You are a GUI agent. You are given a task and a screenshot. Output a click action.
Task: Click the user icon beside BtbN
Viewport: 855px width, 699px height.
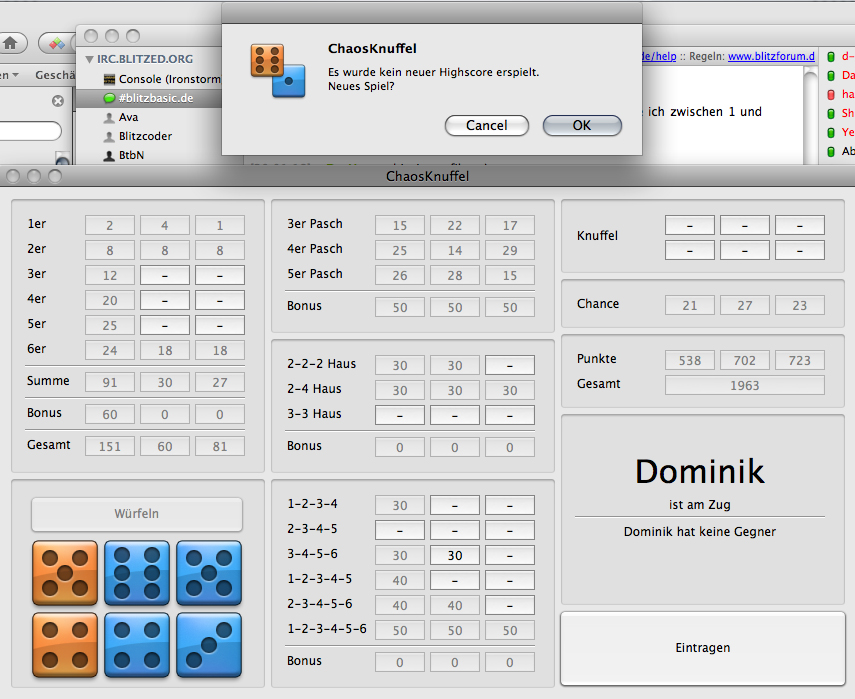109,155
